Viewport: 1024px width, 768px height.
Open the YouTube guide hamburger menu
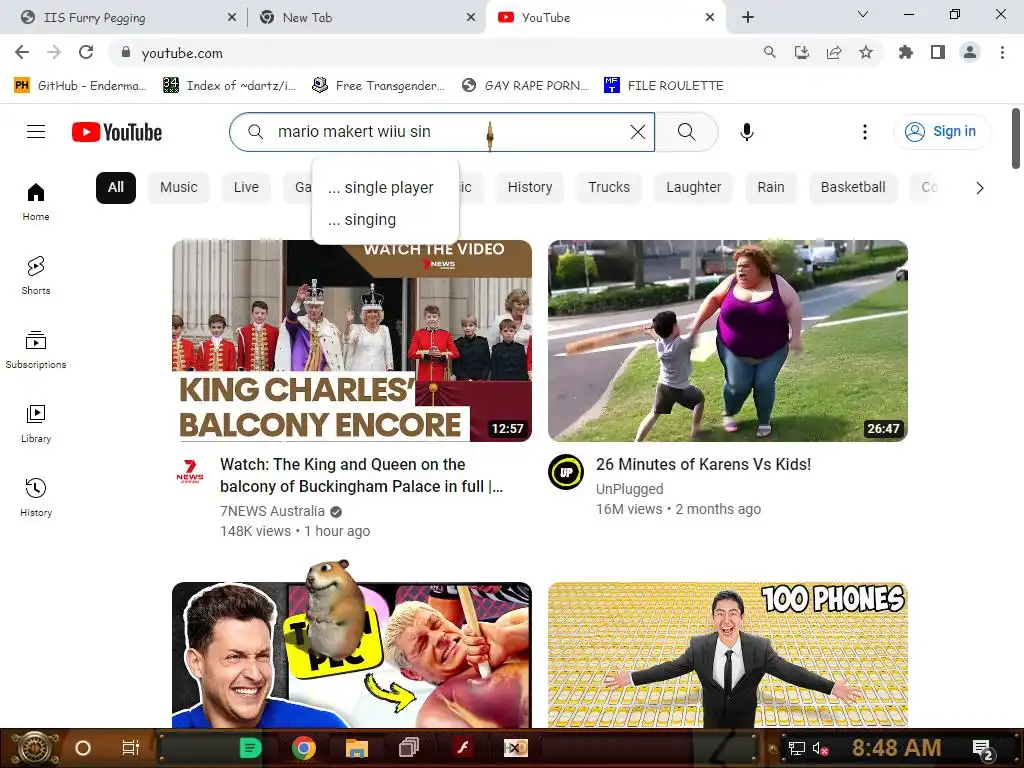(36, 132)
